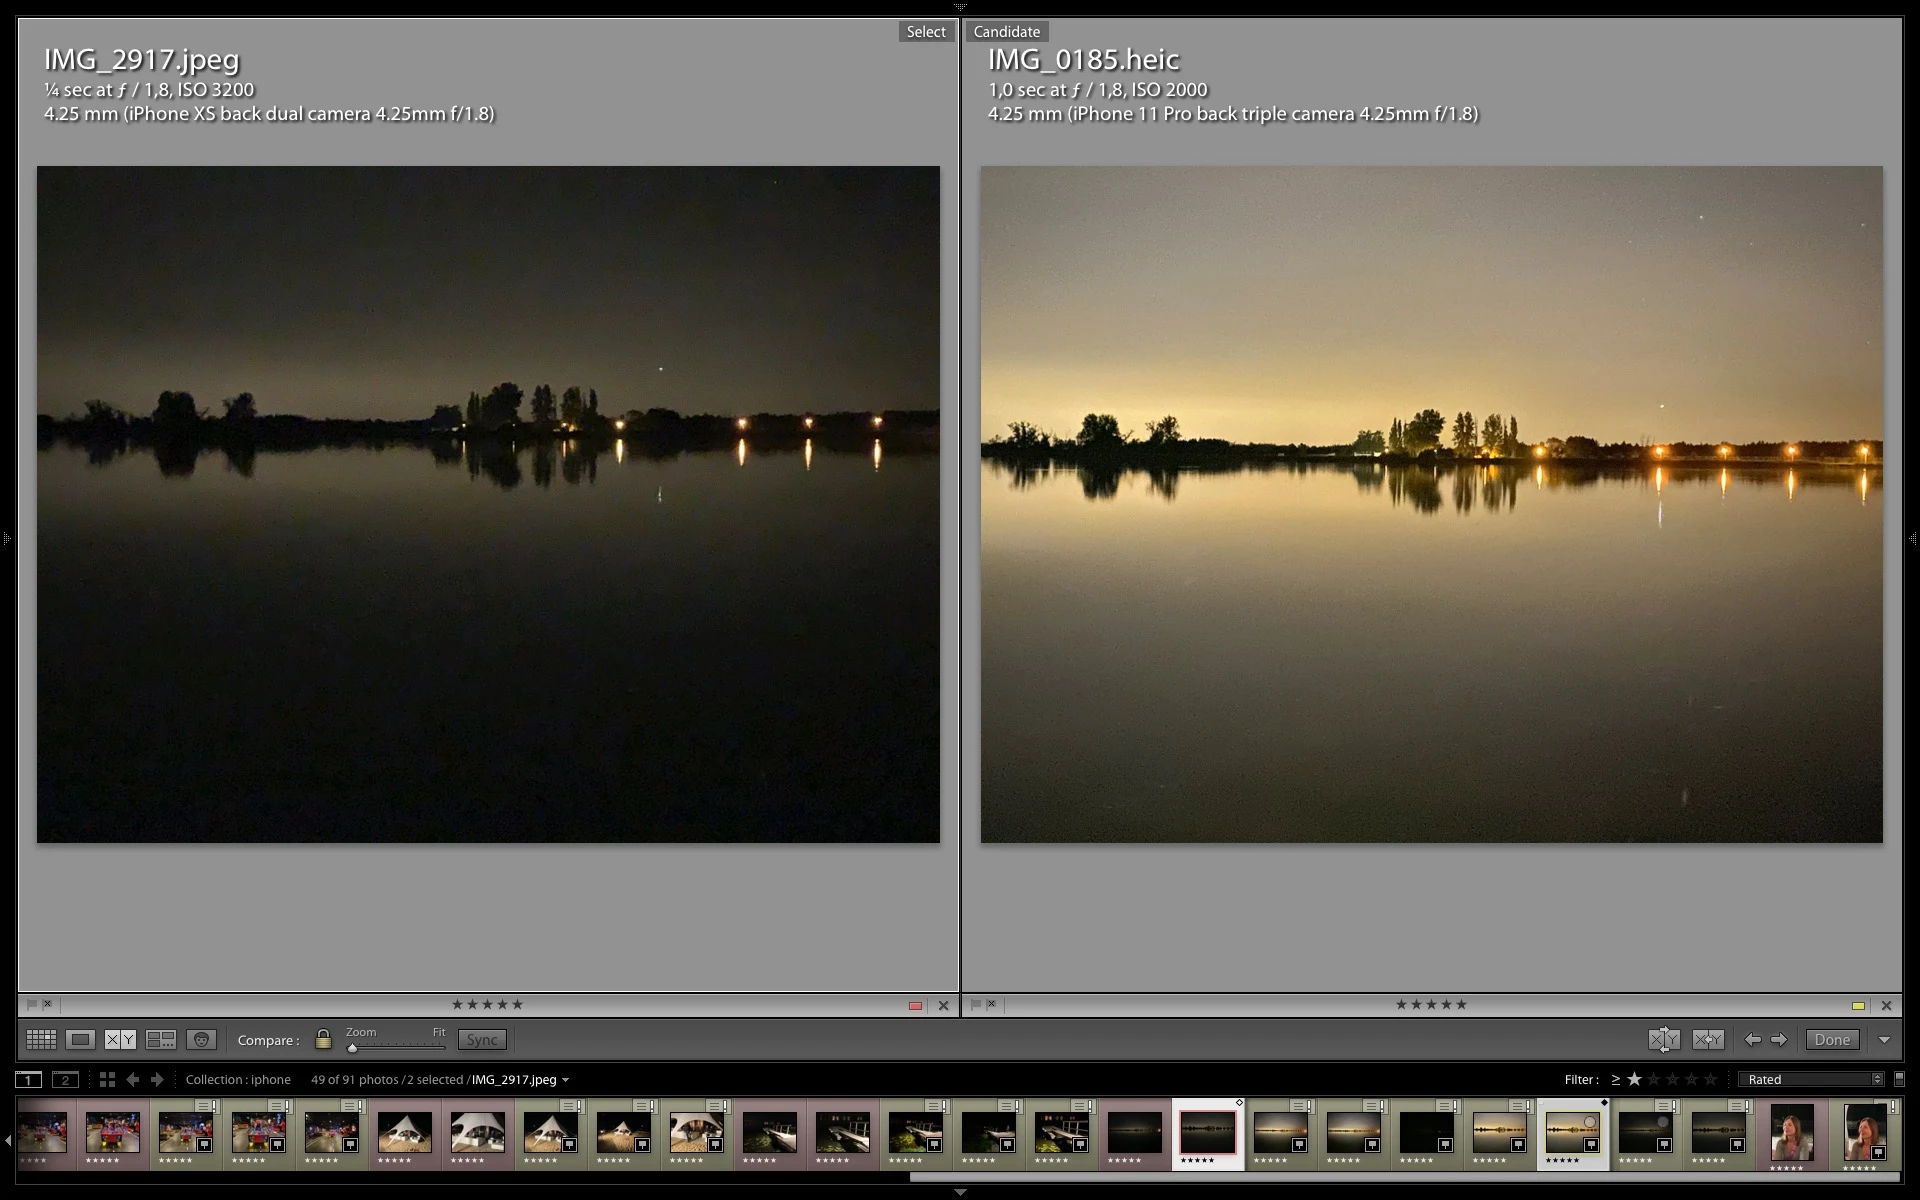Swap Select and Candidate photos
This screenshot has height=1200, width=1920.
click(1664, 1040)
